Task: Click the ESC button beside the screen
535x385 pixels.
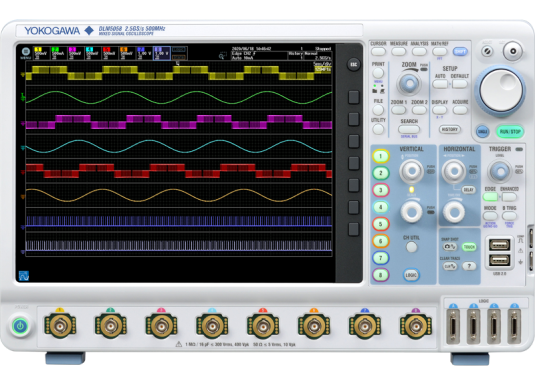Action: click(354, 65)
